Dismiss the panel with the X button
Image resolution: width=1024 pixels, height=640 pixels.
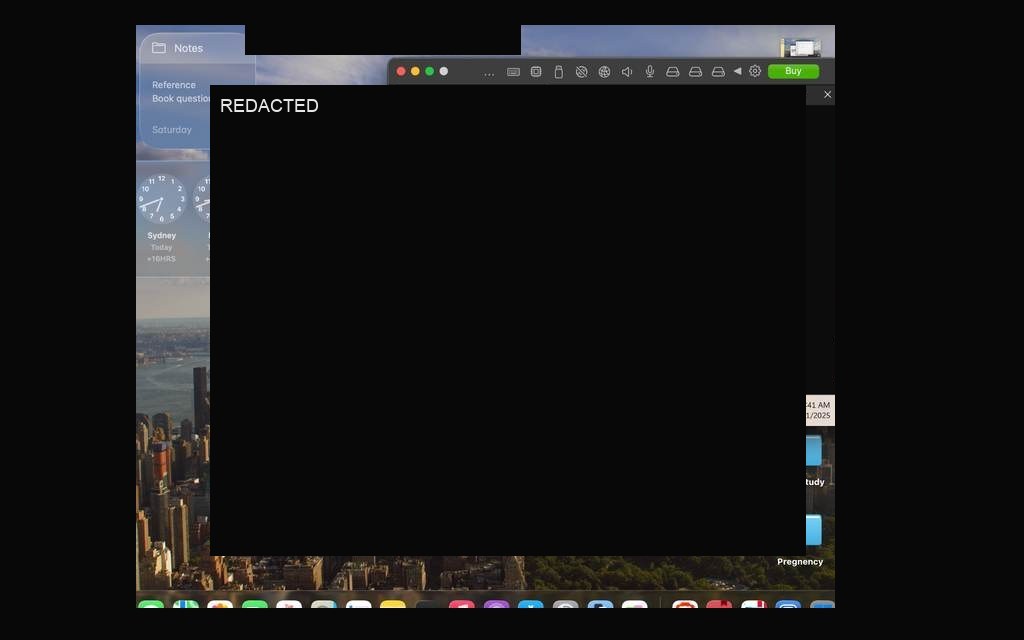[x=827, y=95]
